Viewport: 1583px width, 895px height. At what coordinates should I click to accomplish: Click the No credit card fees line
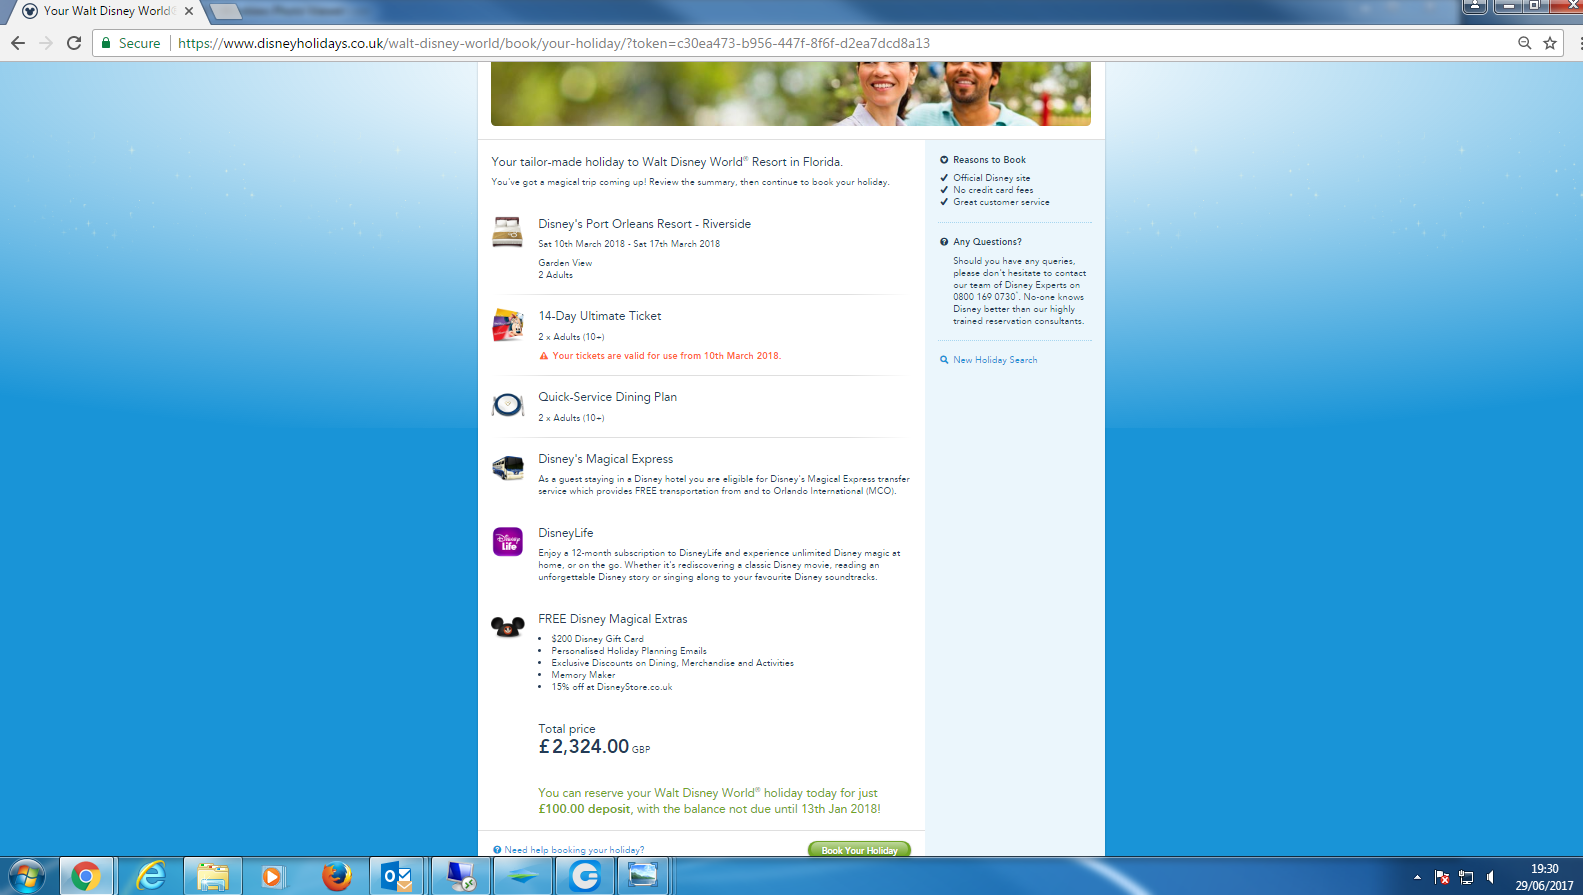click(x=993, y=190)
